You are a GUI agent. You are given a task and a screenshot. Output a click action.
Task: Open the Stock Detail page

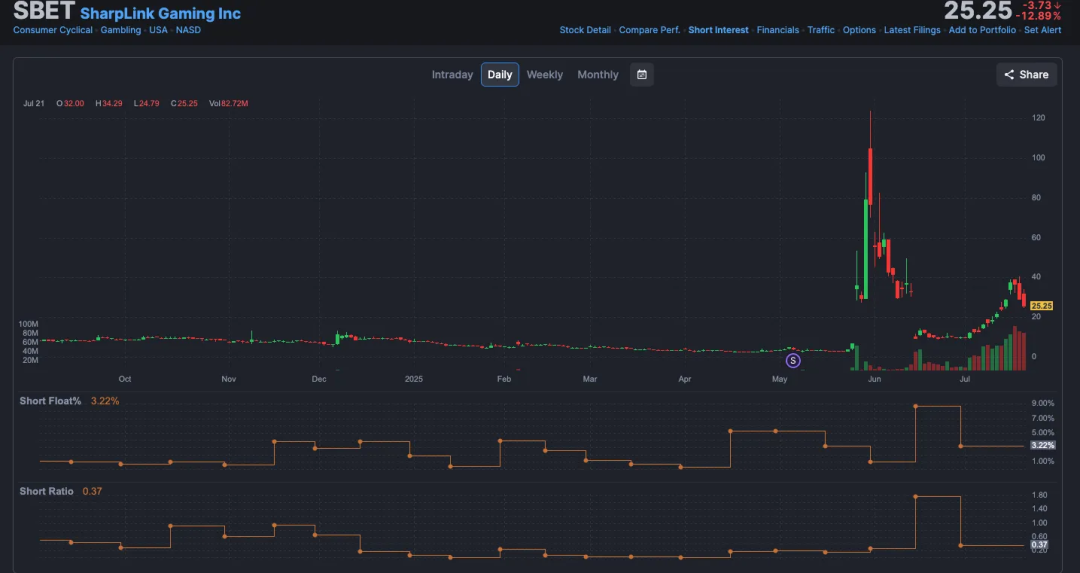585,30
